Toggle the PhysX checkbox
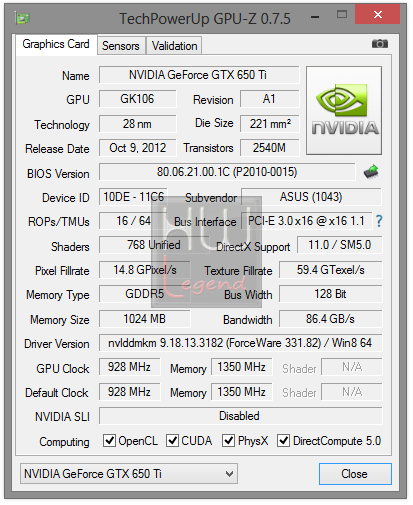This screenshot has height=505, width=413. [x=228, y=440]
